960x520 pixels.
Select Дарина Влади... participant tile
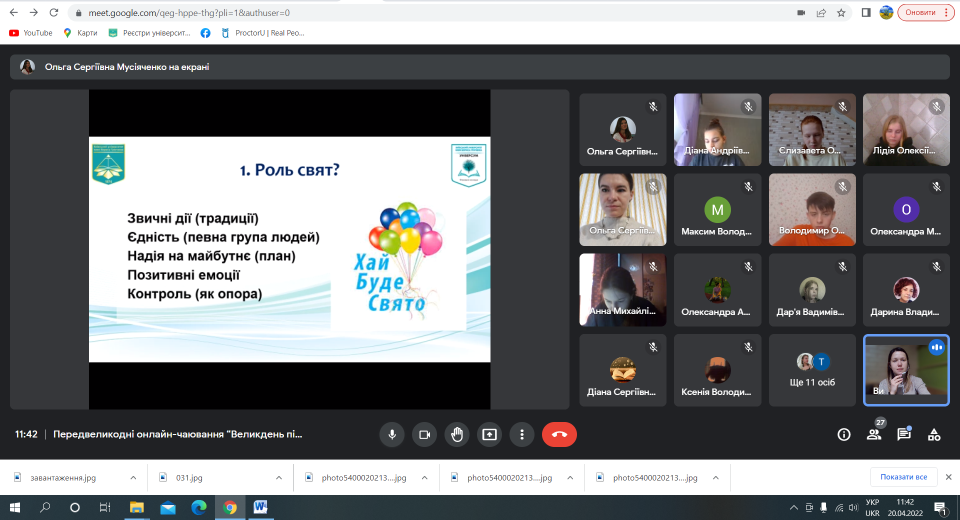pyautogui.click(x=906, y=290)
